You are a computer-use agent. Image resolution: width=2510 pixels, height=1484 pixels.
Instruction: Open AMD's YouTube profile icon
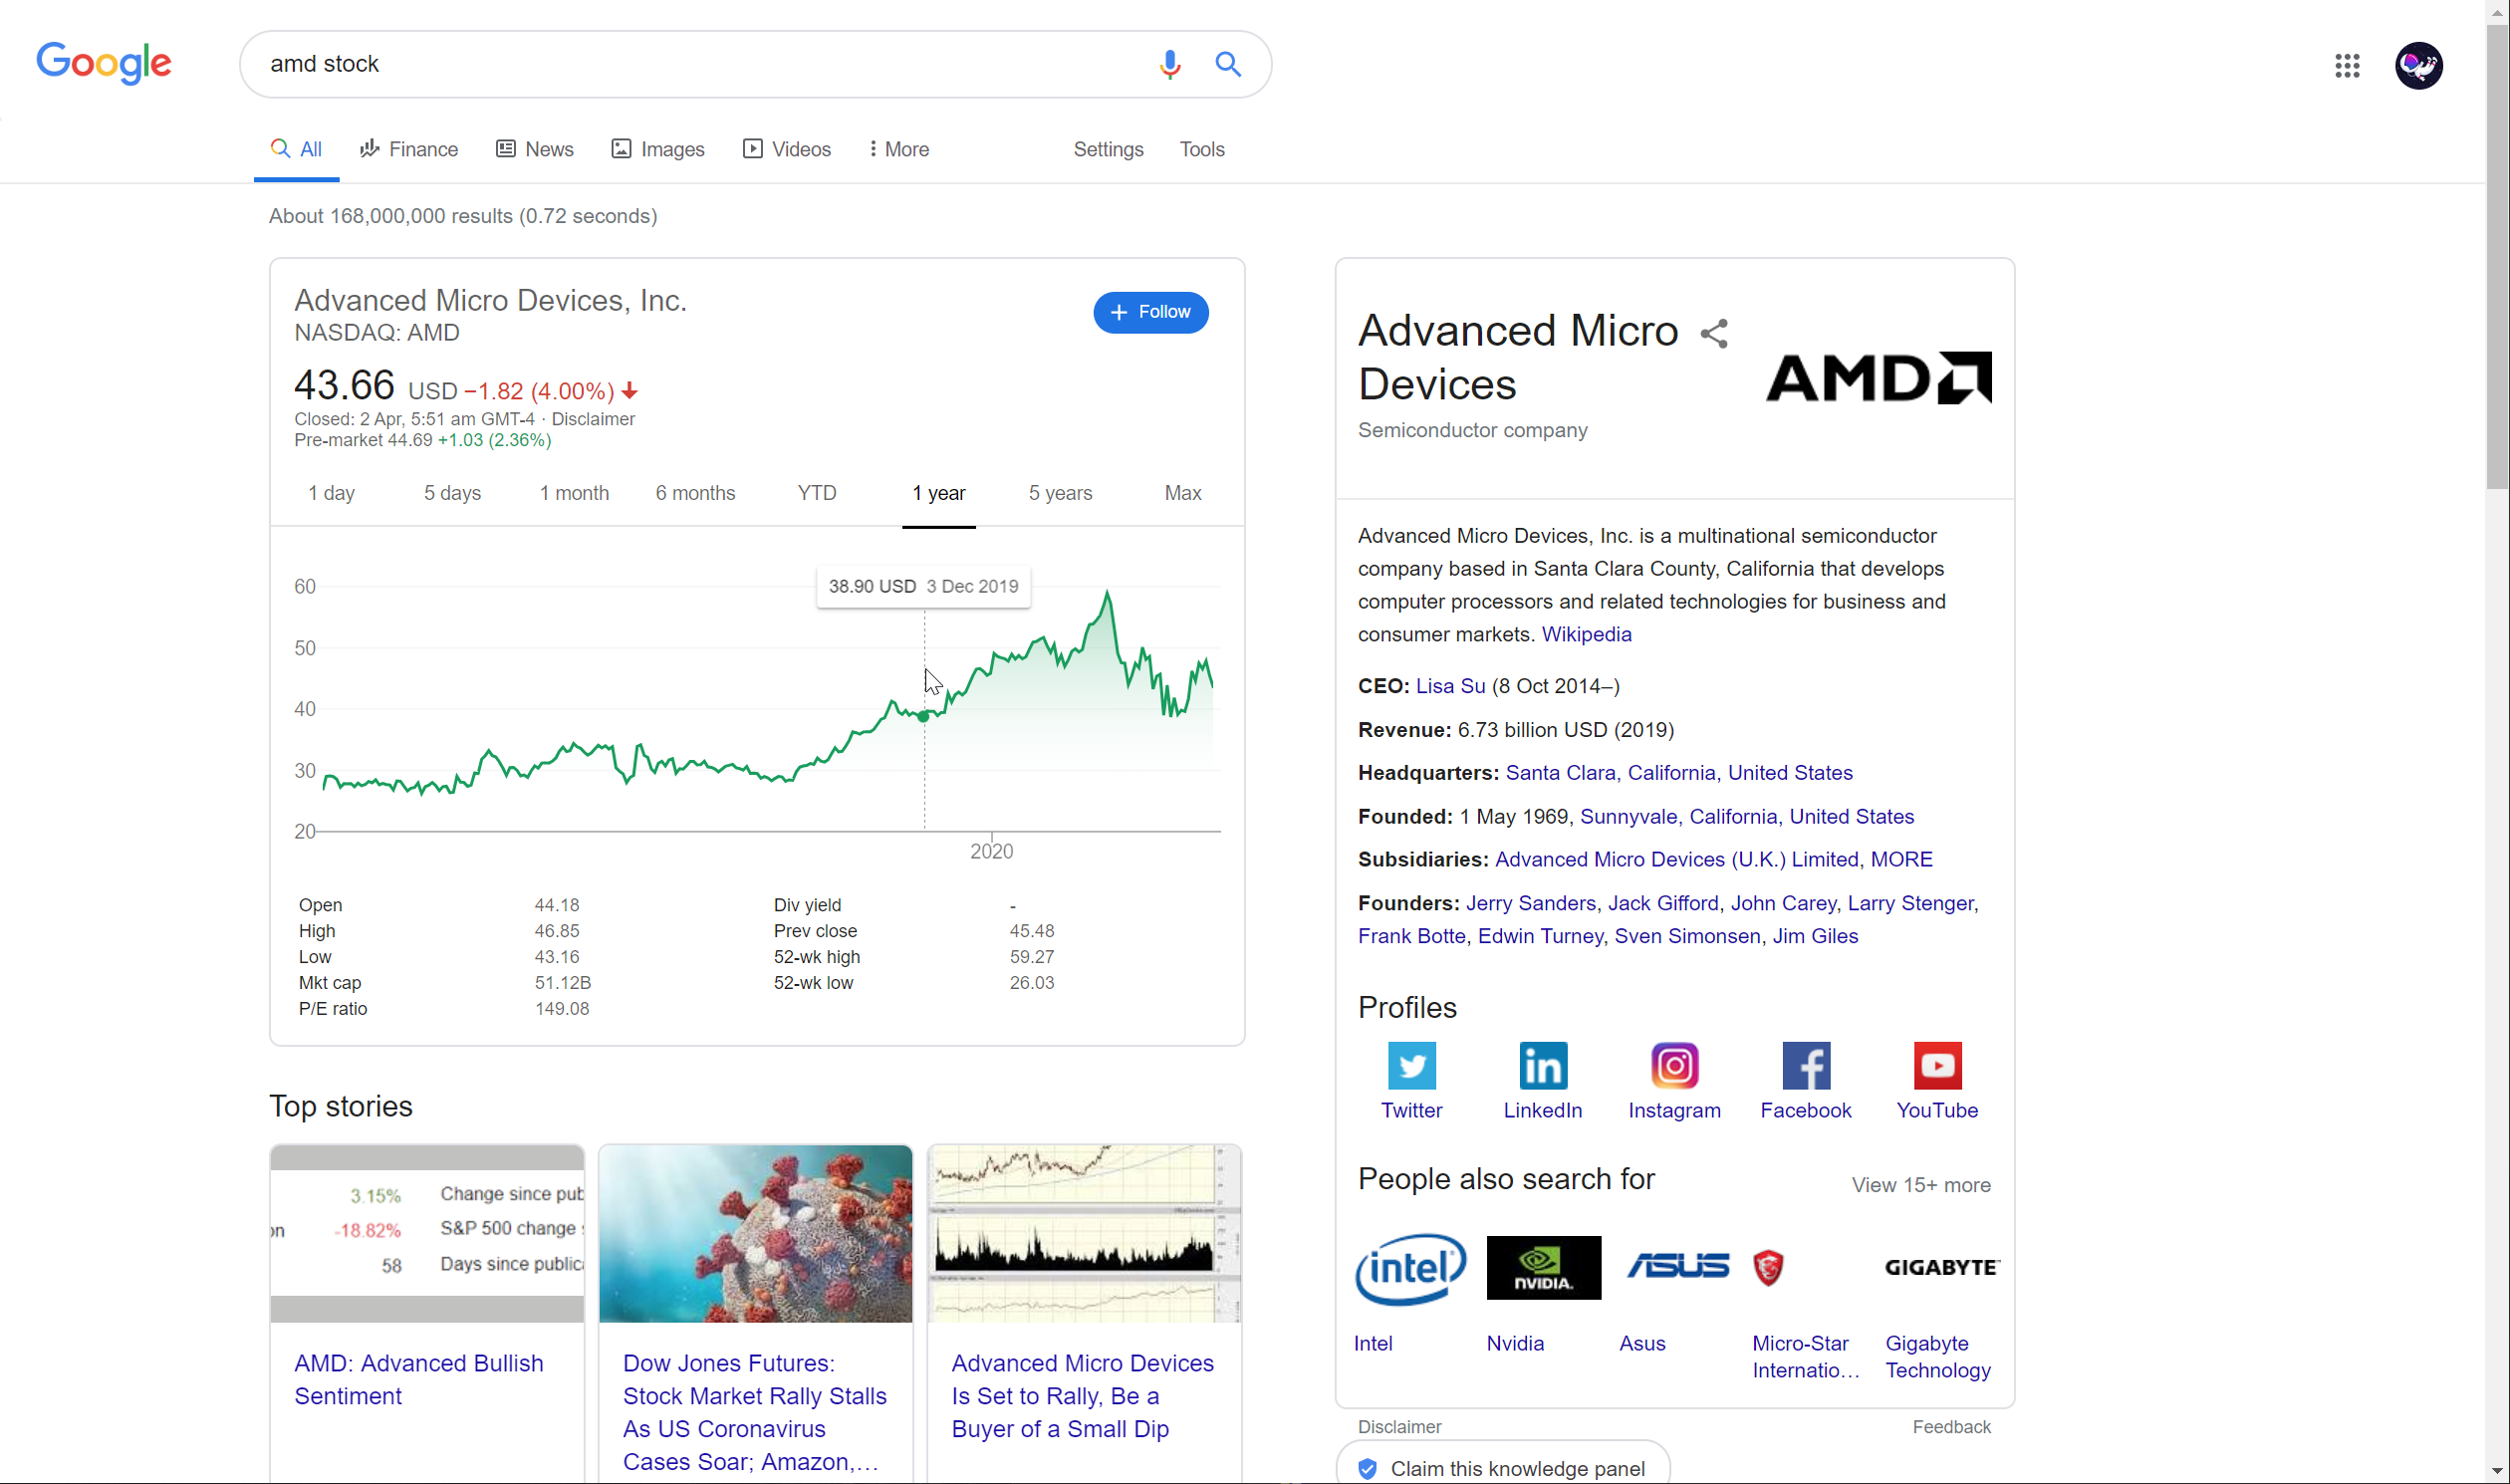click(x=1937, y=1066)
